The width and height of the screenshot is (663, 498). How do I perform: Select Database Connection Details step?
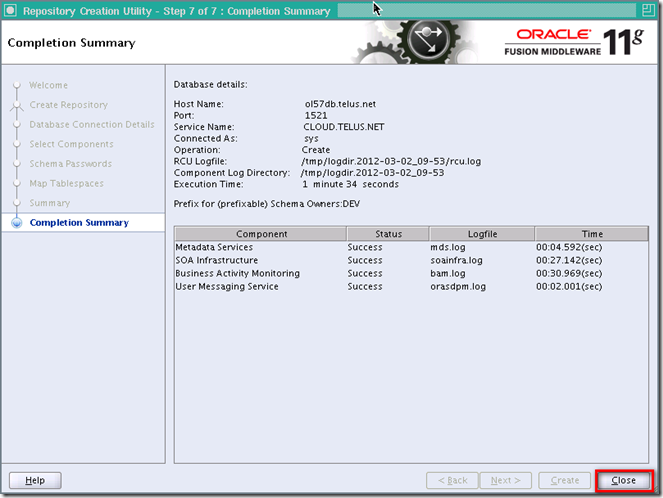pyautogui.click(x=92, y=124)
